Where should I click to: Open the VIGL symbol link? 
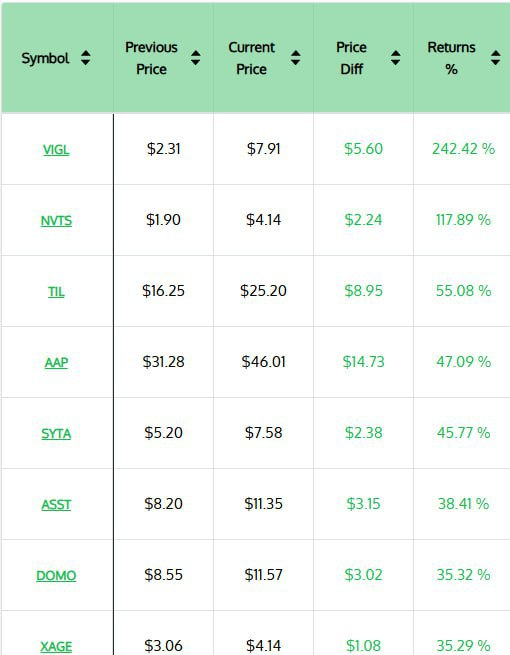[x=56, y=150]
